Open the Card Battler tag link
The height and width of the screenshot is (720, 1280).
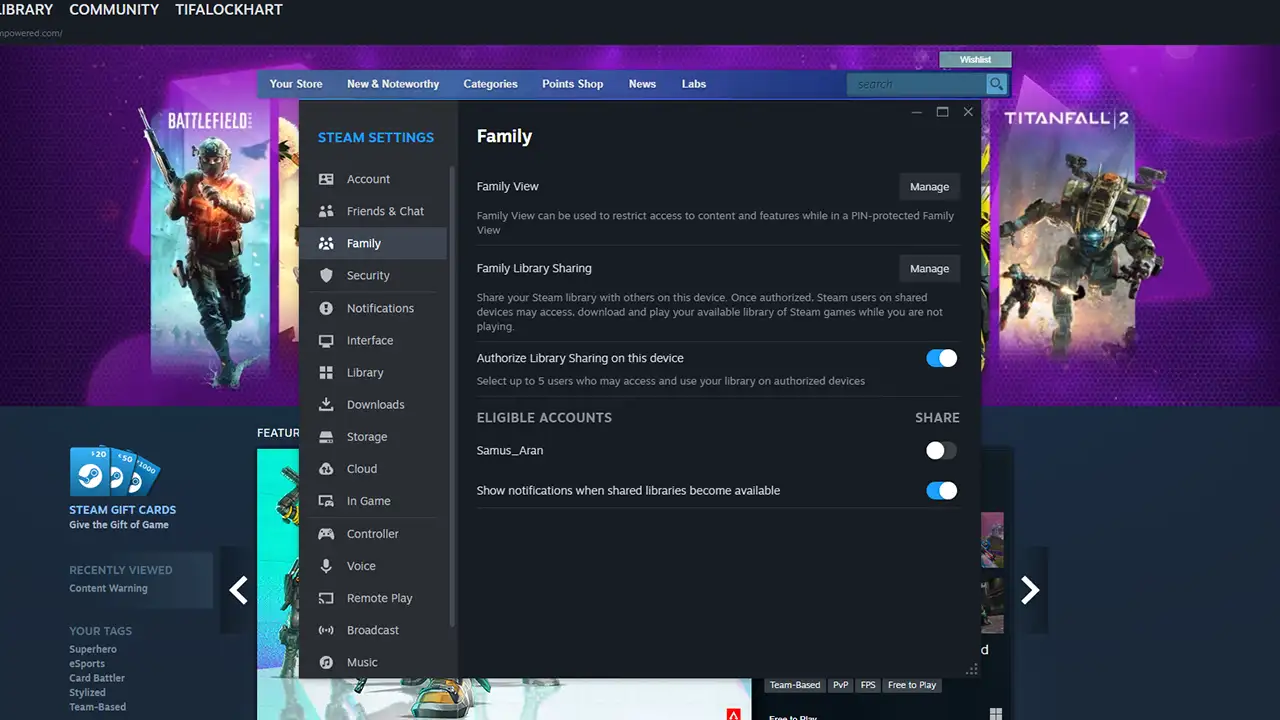(x=97, y=678)
